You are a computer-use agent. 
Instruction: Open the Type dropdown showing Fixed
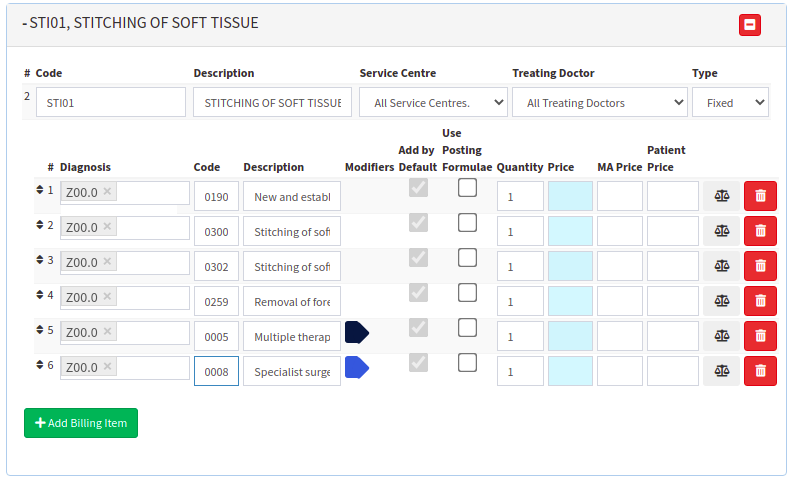click(x=730, y=102)
